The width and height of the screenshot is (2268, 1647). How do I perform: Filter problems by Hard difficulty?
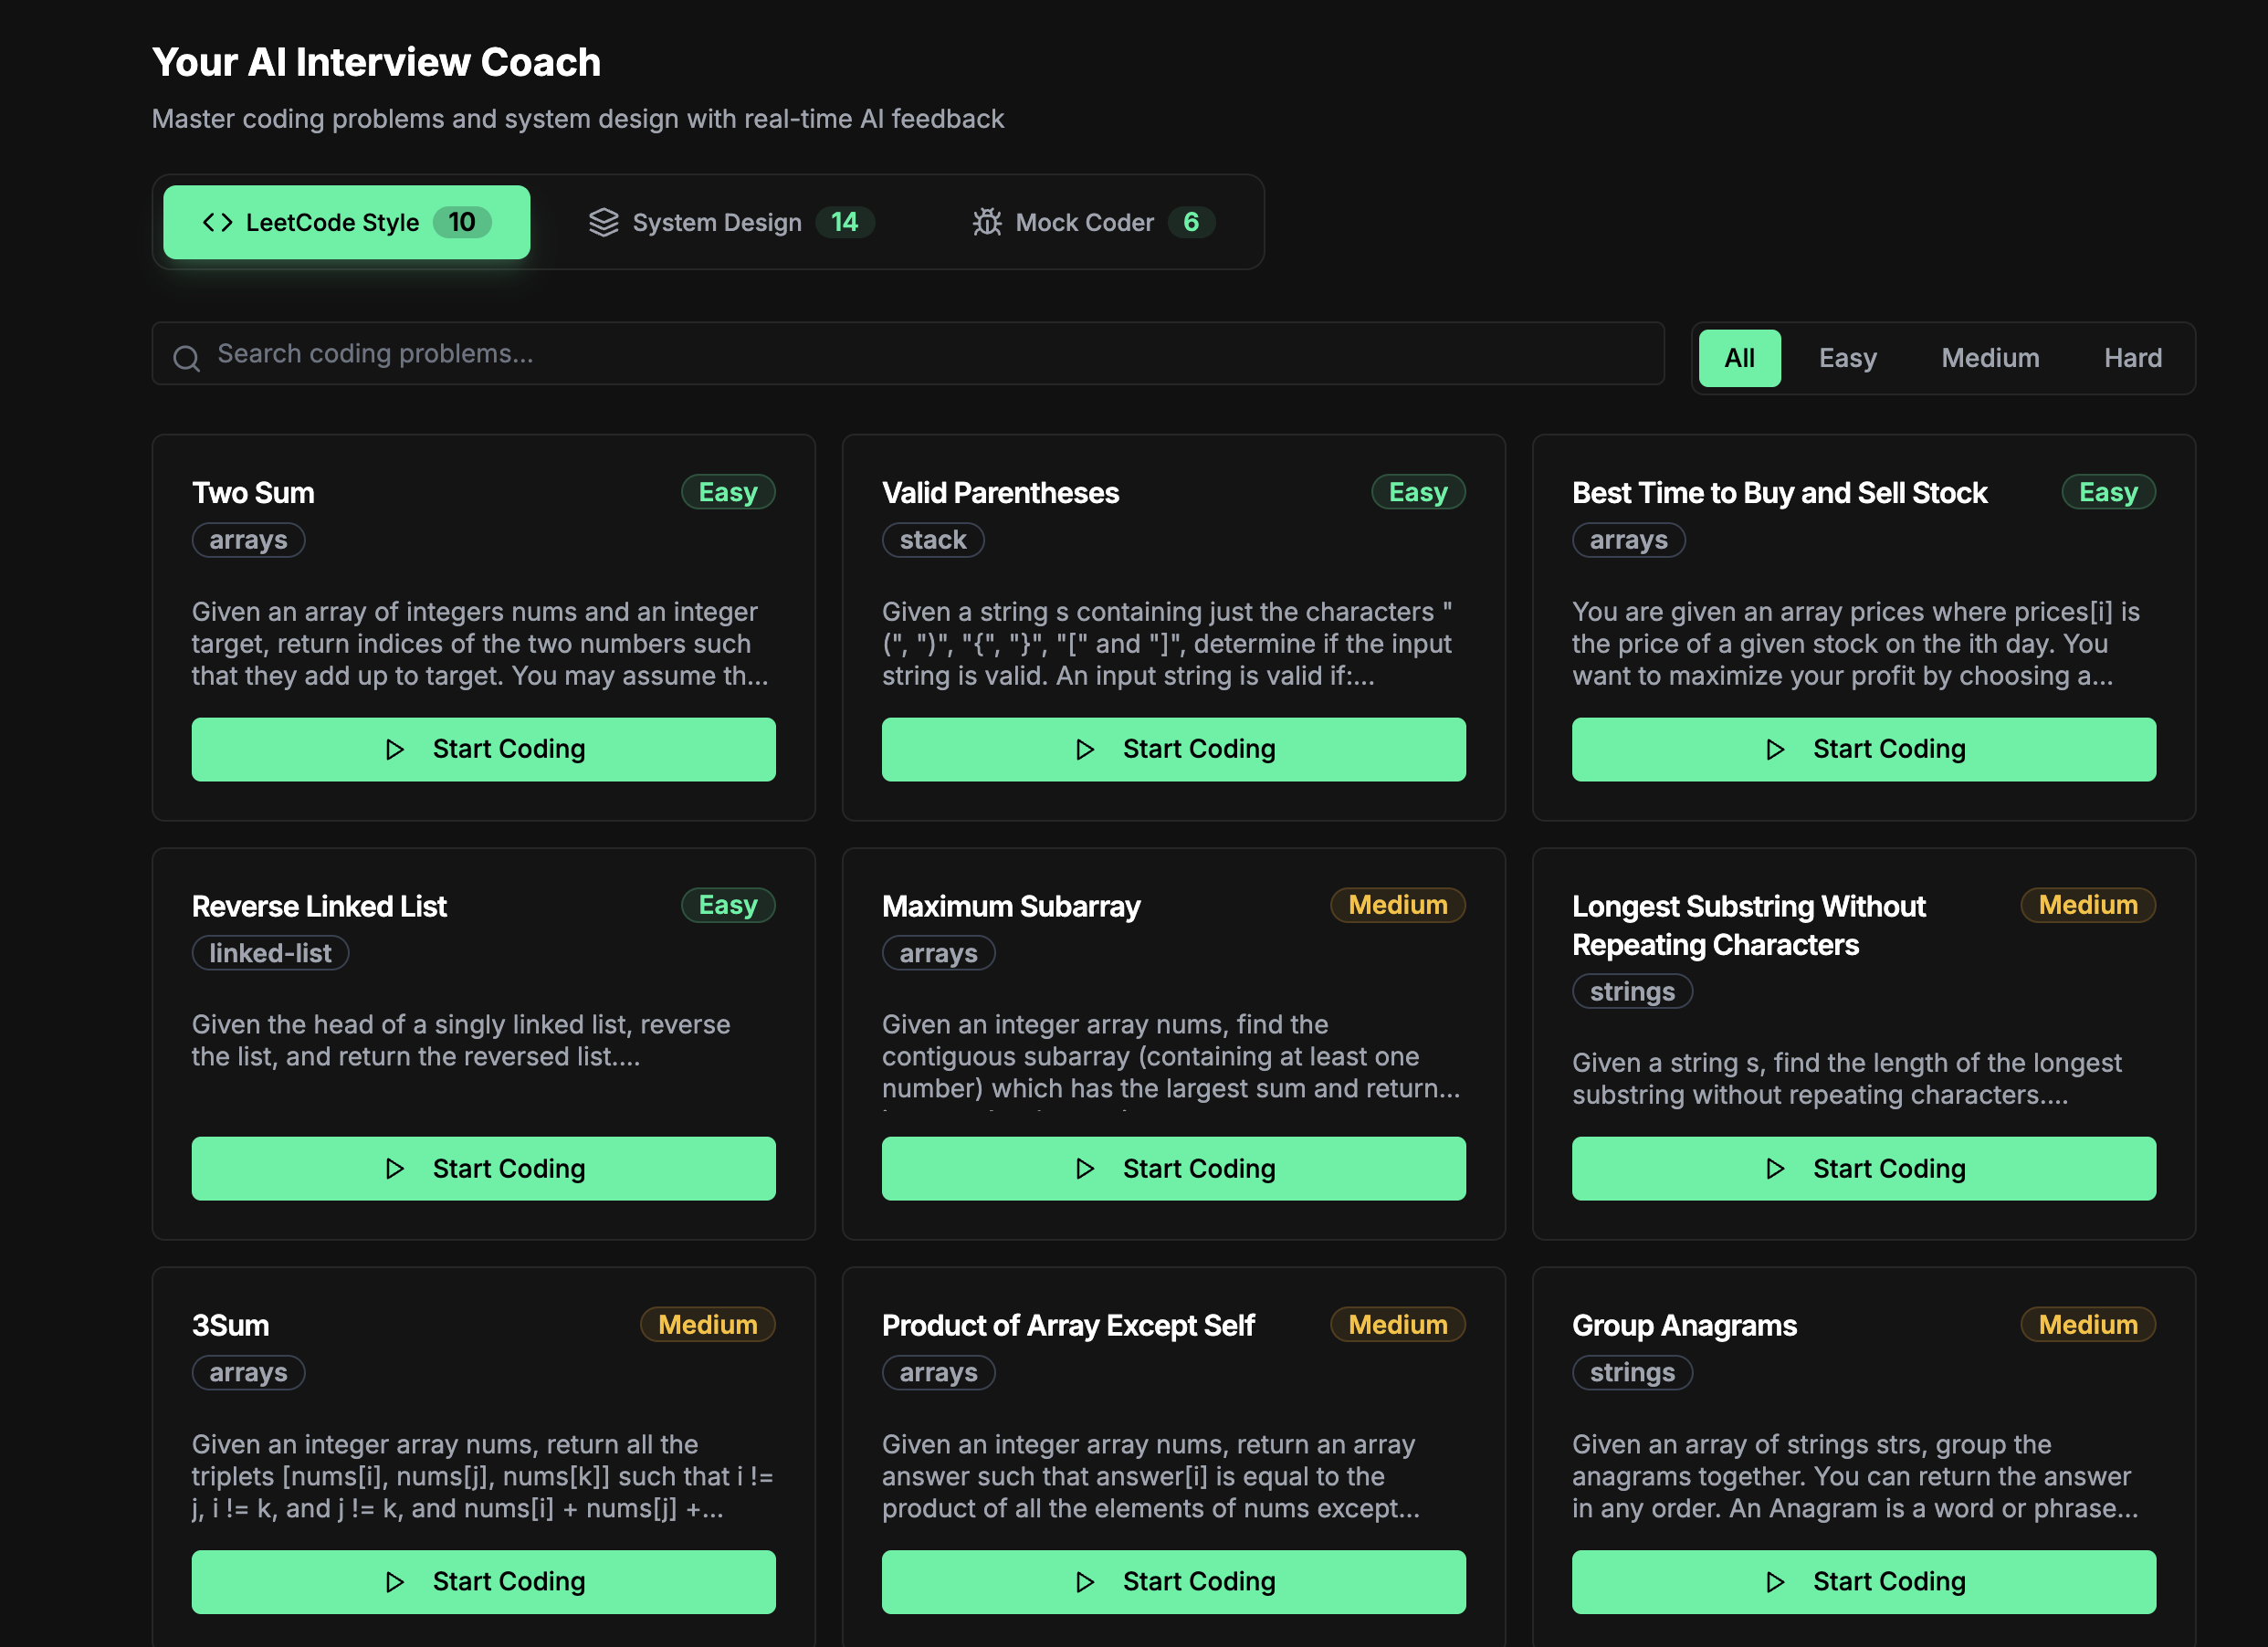[x=2132, y=358]
